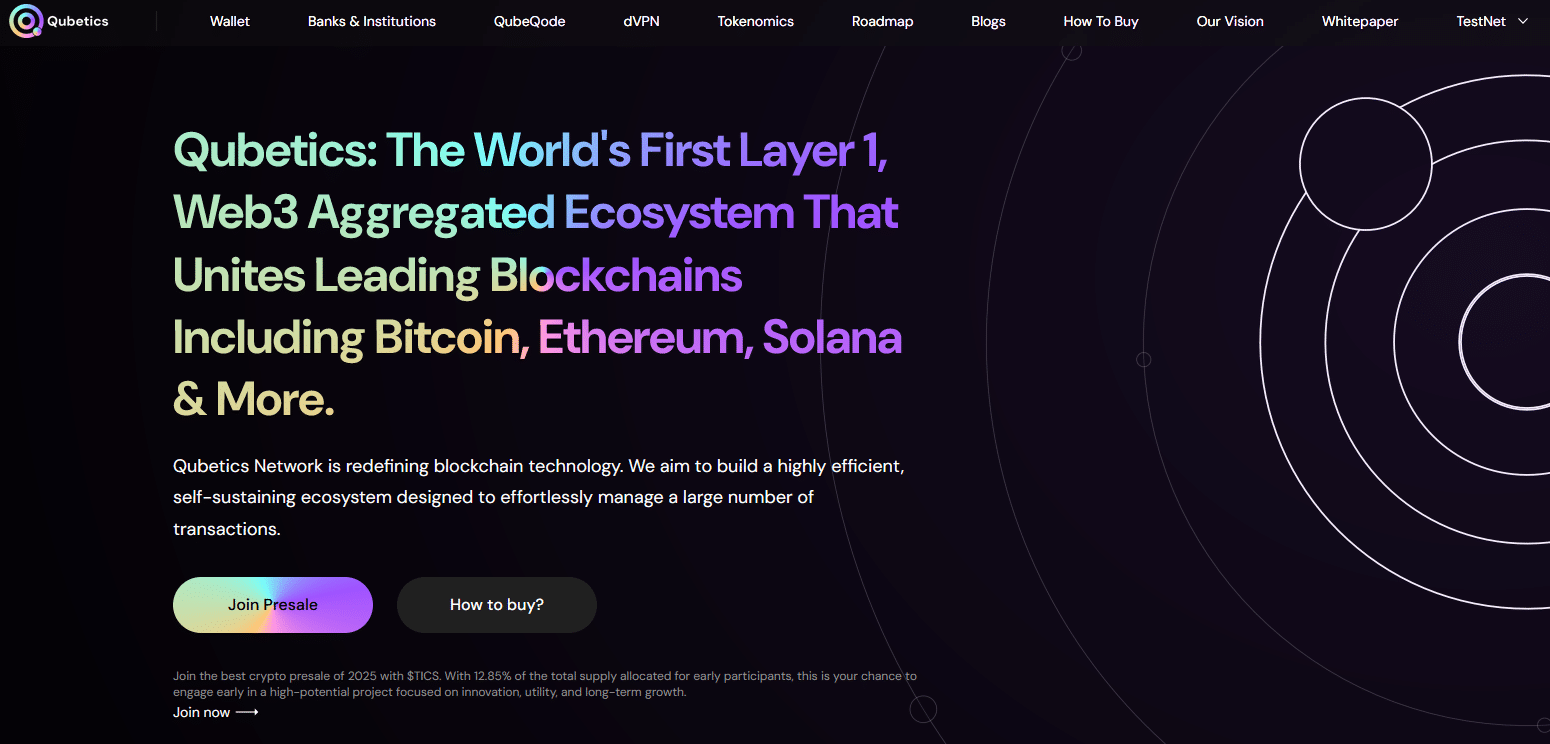Open the QubeQode nav link
Image resolution: width=1550 pixels, height=744 pixels.
coord(529,21)
